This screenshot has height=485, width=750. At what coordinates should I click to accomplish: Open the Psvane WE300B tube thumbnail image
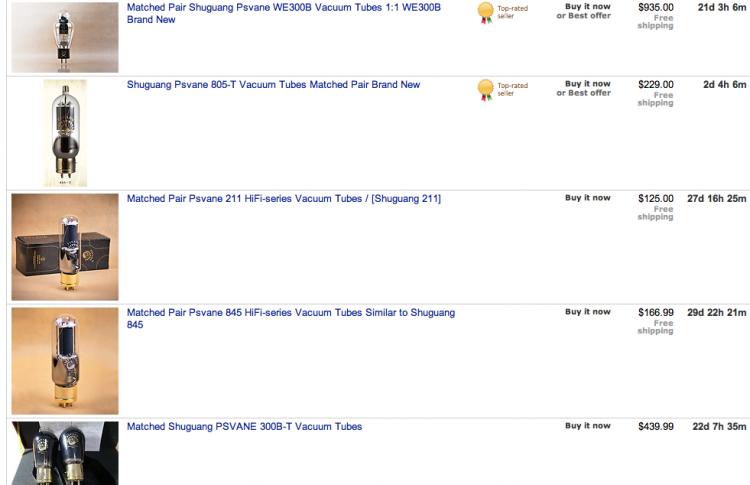[x=64, y=36]
